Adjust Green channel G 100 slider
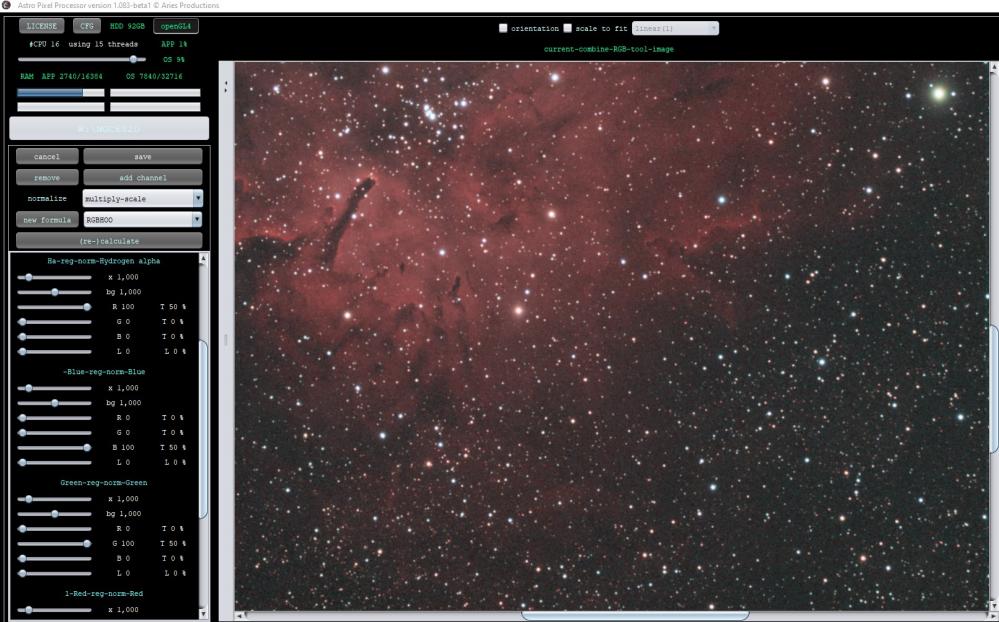Image resolution: width=999 pixels, height=622 pixels. (55, 544)
